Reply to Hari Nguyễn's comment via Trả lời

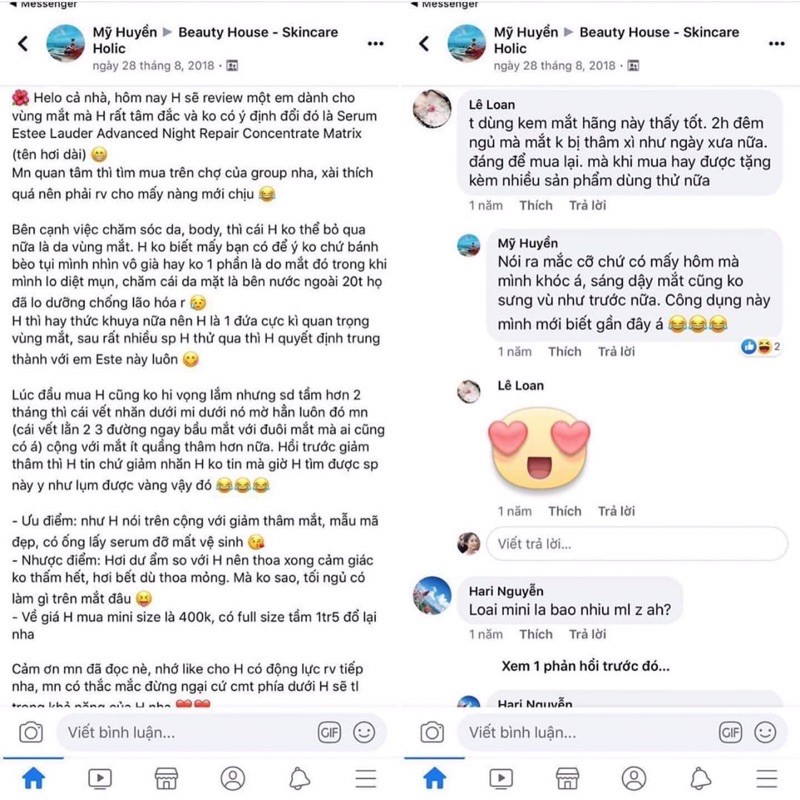pyautogui.click(x=587, y=634)
